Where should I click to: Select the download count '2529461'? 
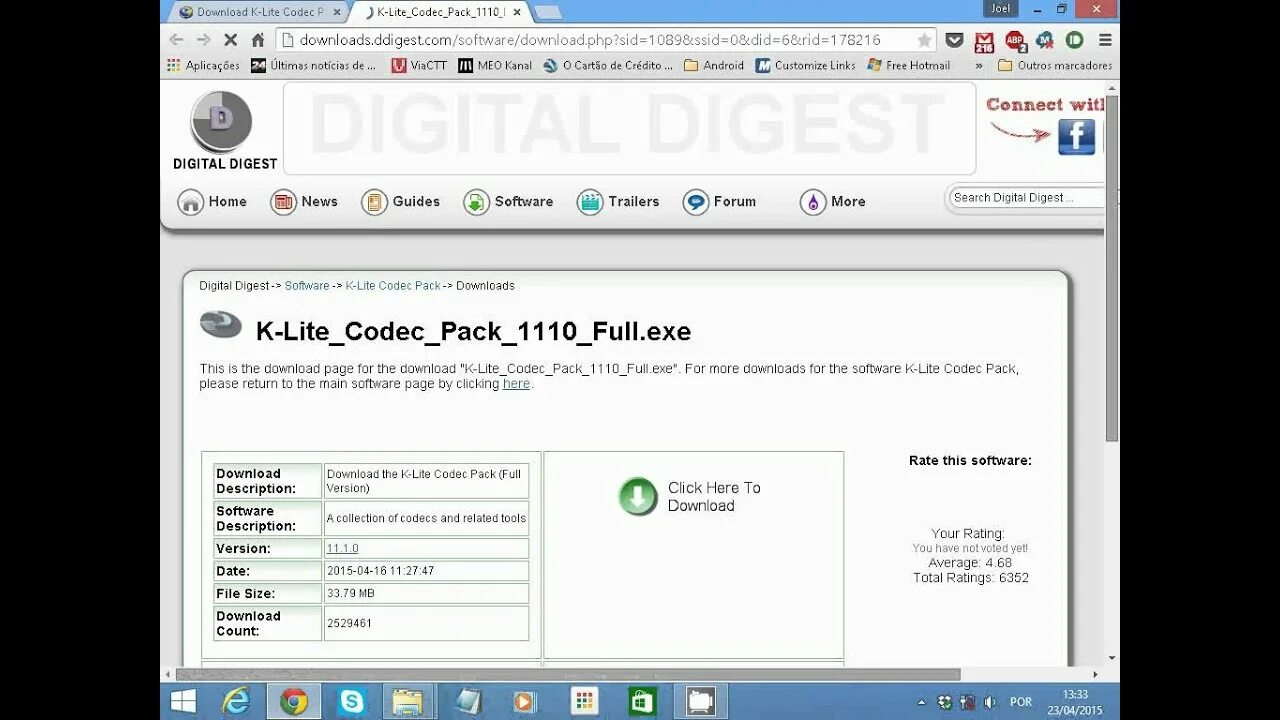pos(349,623)
